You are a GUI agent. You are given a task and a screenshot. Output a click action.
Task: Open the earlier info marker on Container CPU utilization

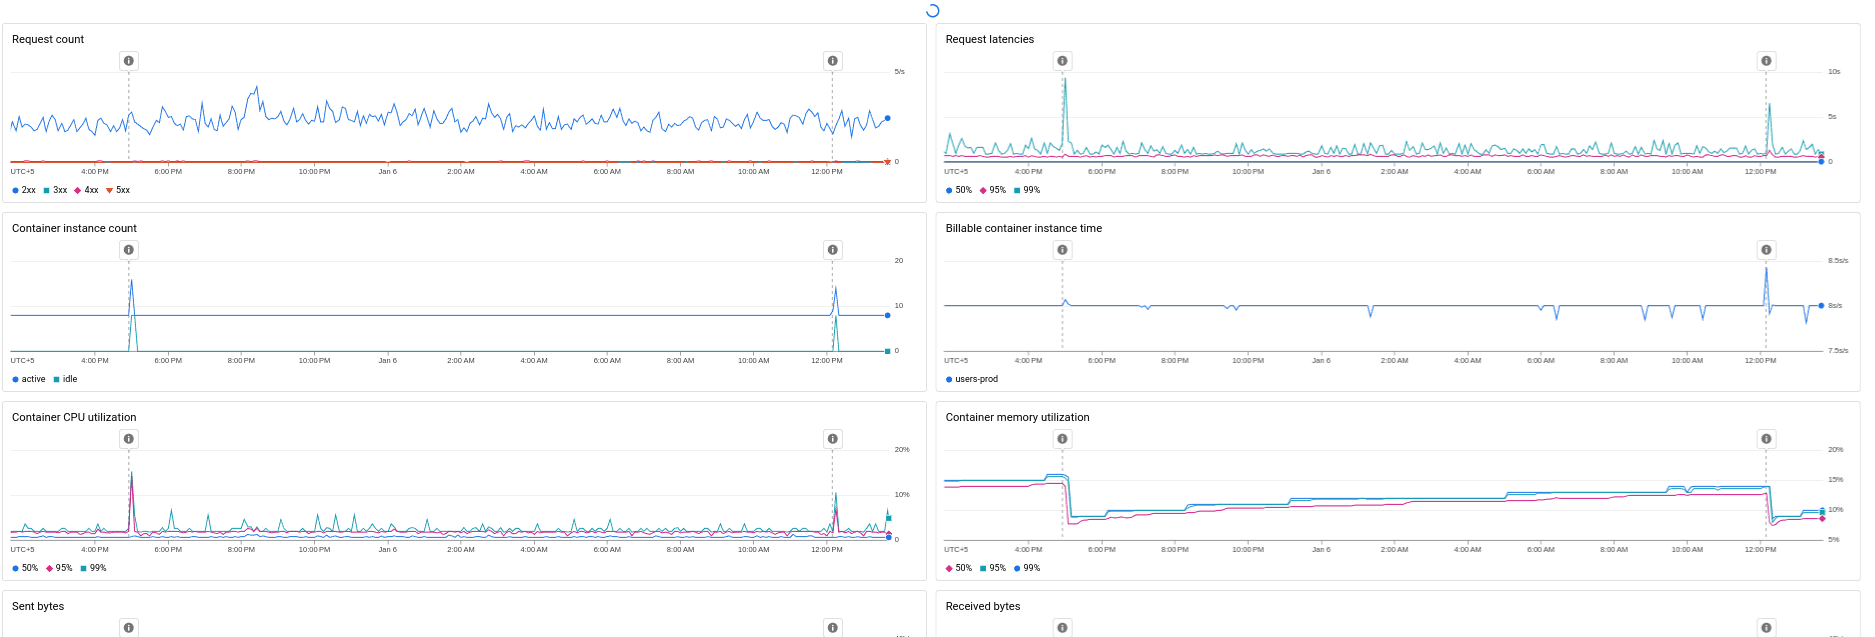click(x=129, y=439)
